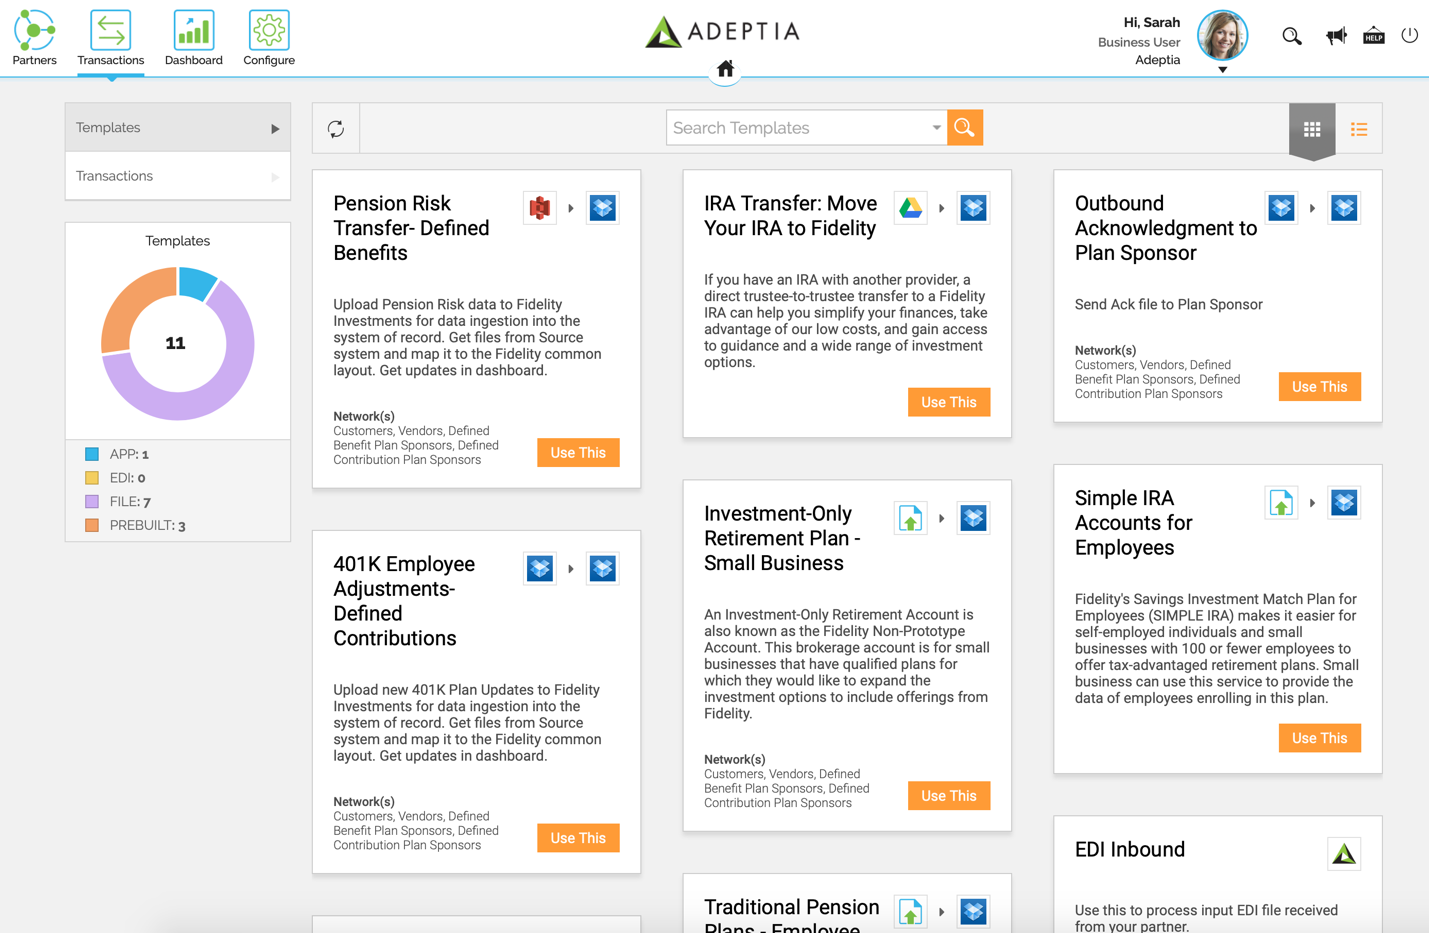Use This on Pension Risk Transfer card
1429x933 pixels.
coord(578,453)
